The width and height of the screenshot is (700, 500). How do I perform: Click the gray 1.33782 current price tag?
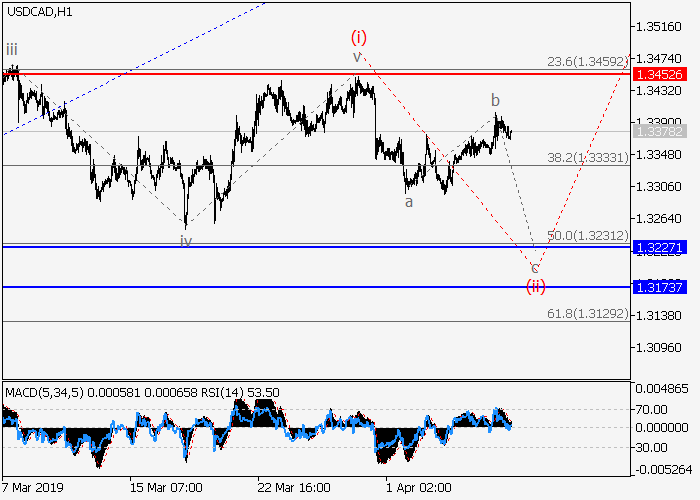pyautogui.click(x=659, y=131)
